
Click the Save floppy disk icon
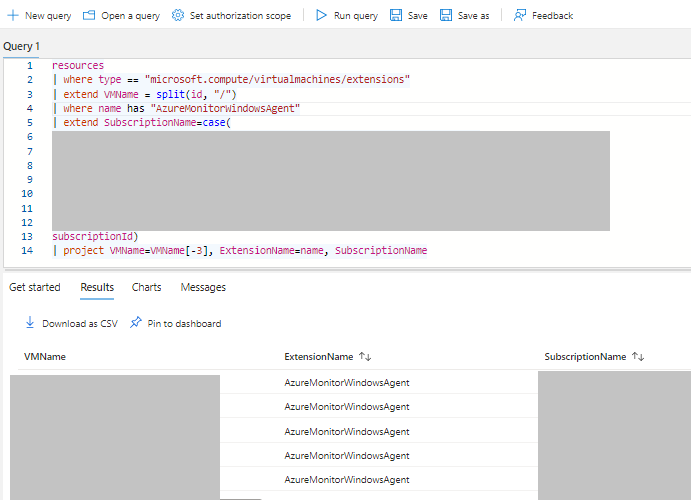click(x=396, y=15)
